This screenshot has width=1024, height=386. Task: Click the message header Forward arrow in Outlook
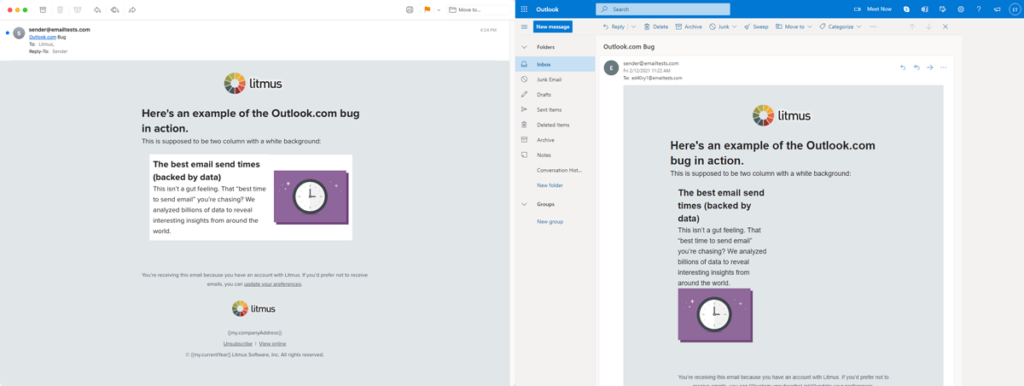930,67
